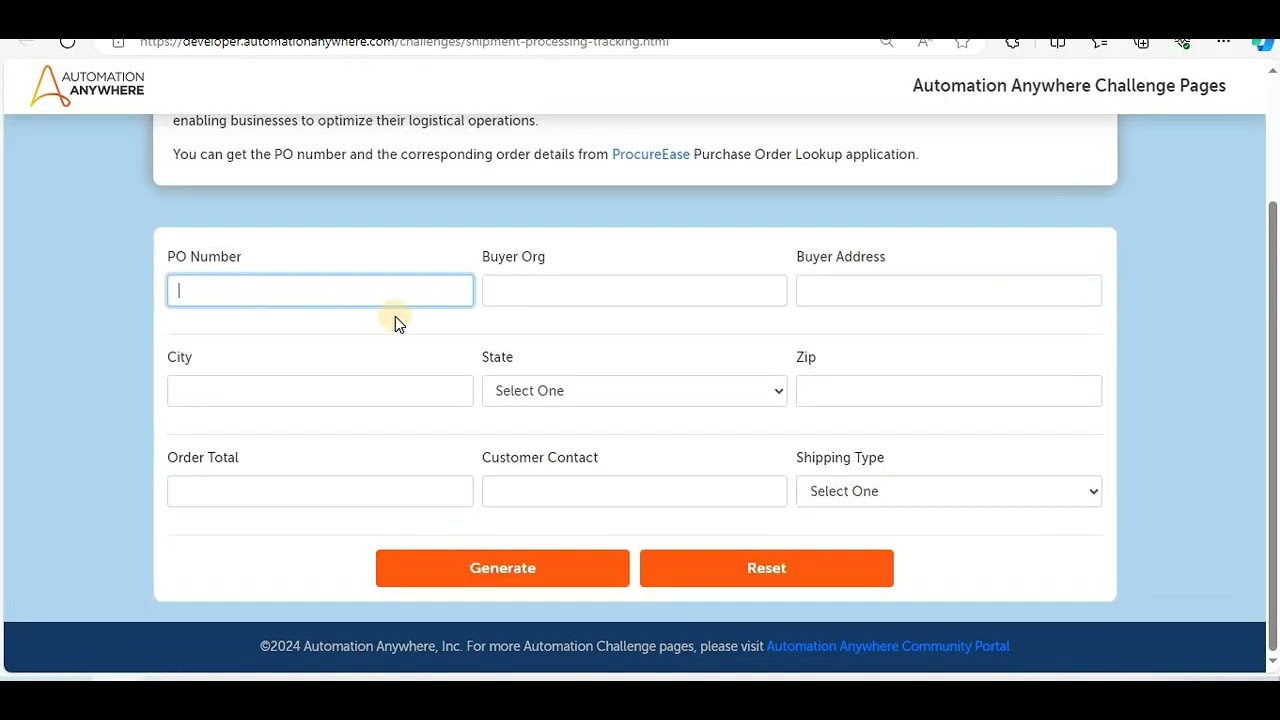Click the City input field
1280x720 pixels.
[x=320, y=391]
